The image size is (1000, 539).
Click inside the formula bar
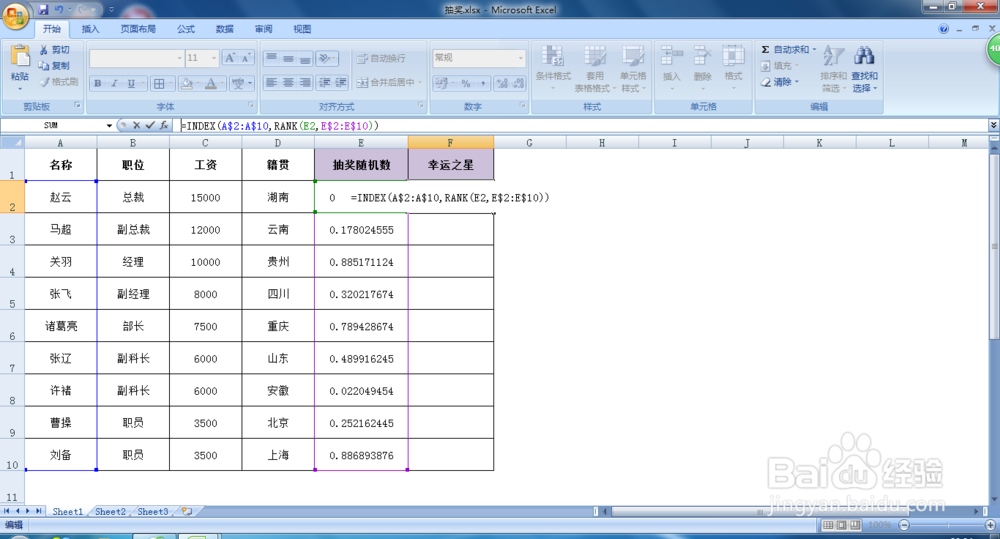click(x=582, y=126)
